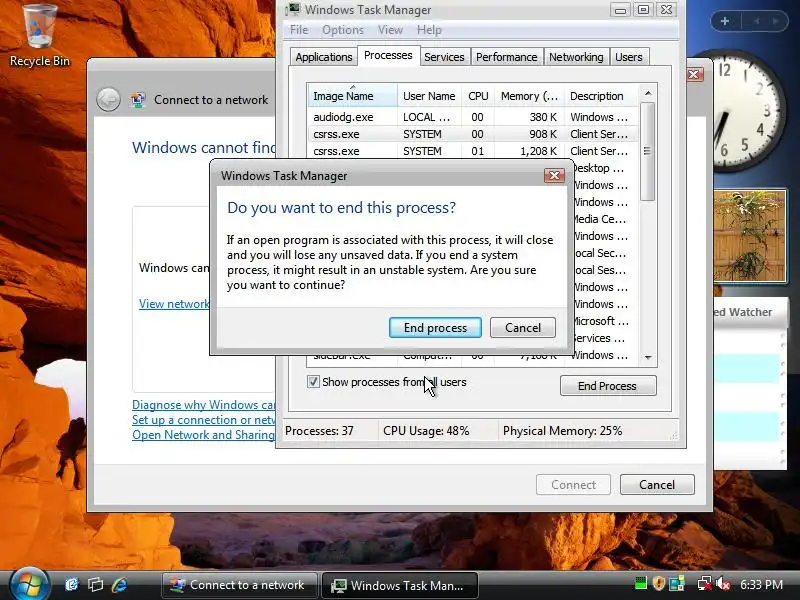800x600 pixels.
Task: Open the Windows Start orb
Action: (x=29, y=585)
